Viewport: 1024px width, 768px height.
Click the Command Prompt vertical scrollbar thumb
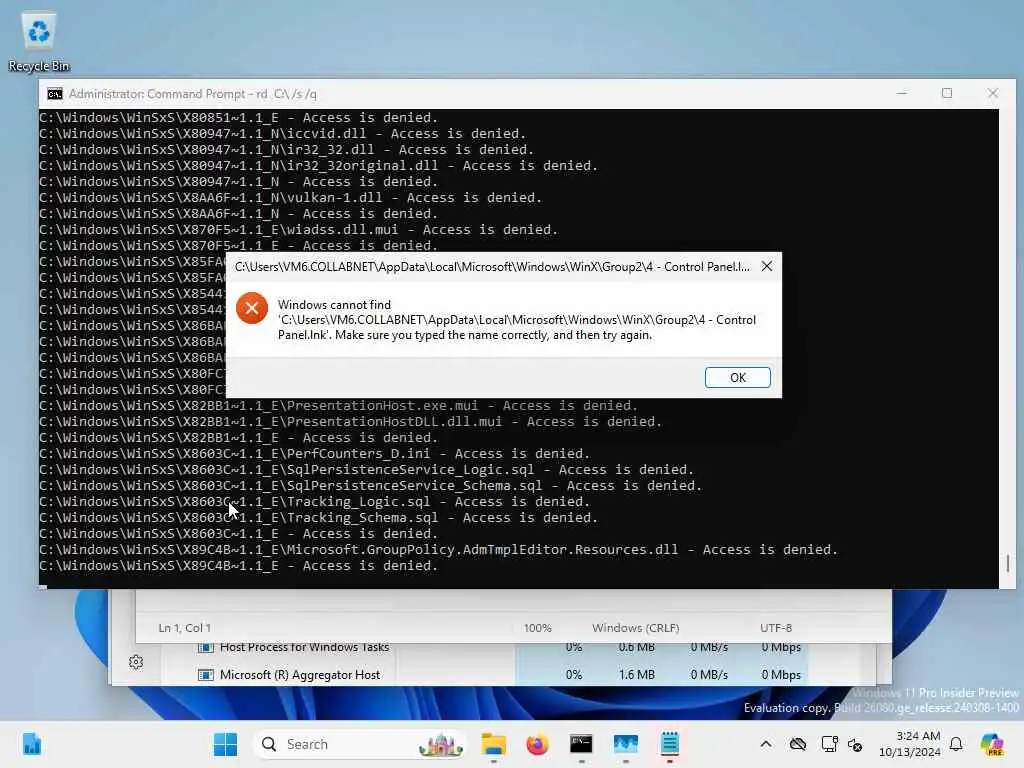coord(1008,563)
